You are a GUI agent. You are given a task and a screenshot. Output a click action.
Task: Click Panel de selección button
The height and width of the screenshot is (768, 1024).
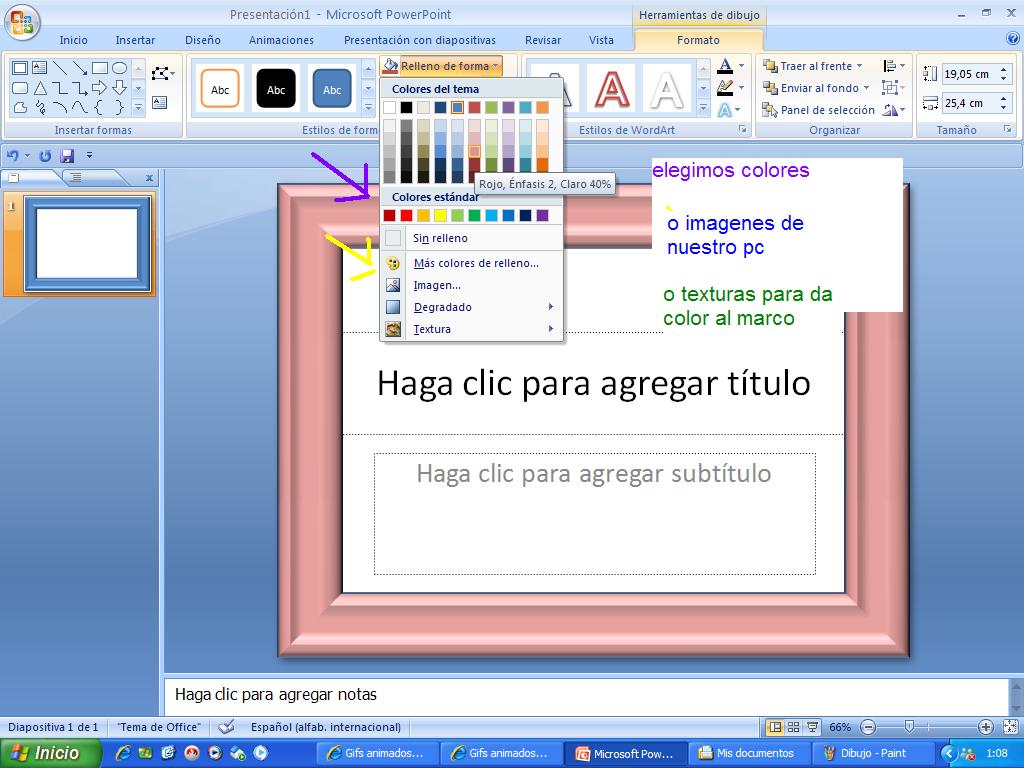[818, 110]
